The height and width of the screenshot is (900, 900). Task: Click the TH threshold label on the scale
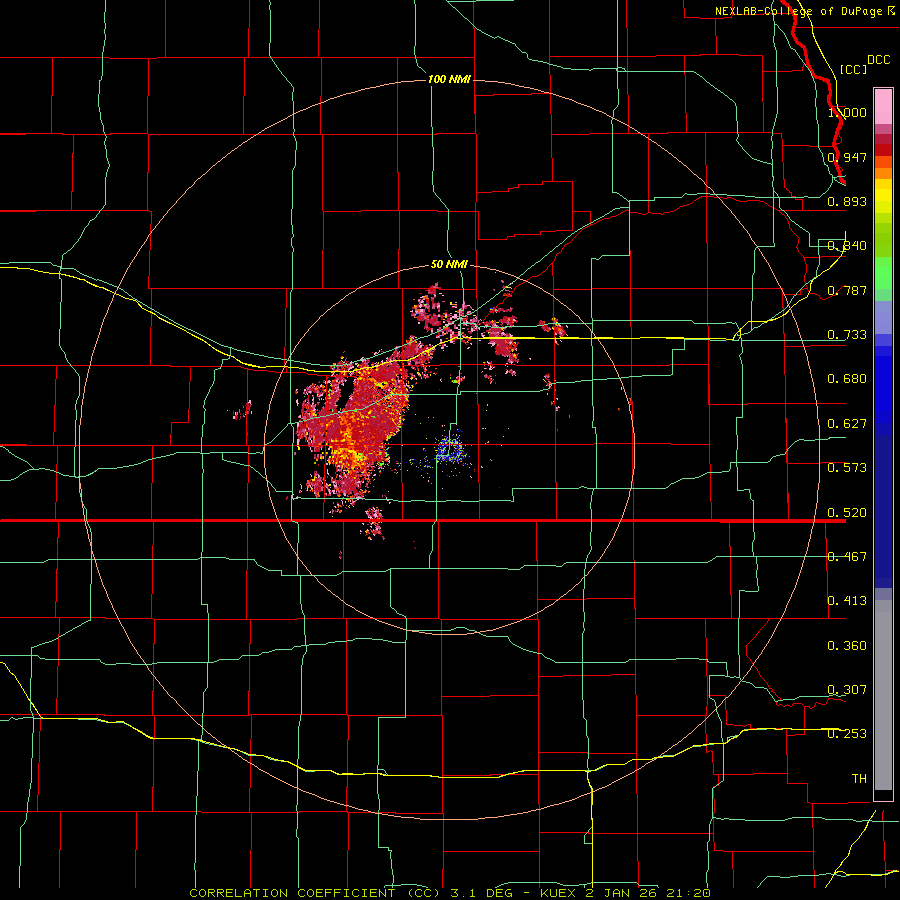click(x=859, y=779)
